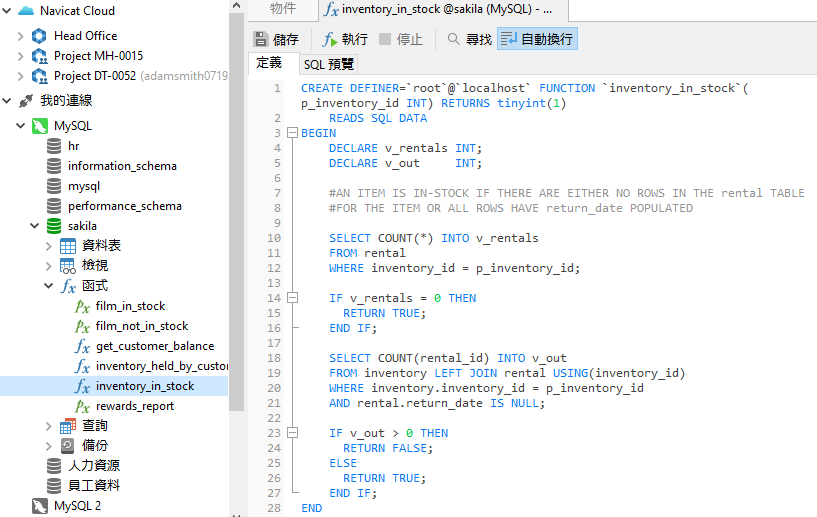
Task: Expand the Head Office project node
Action: tap(21, 36)
